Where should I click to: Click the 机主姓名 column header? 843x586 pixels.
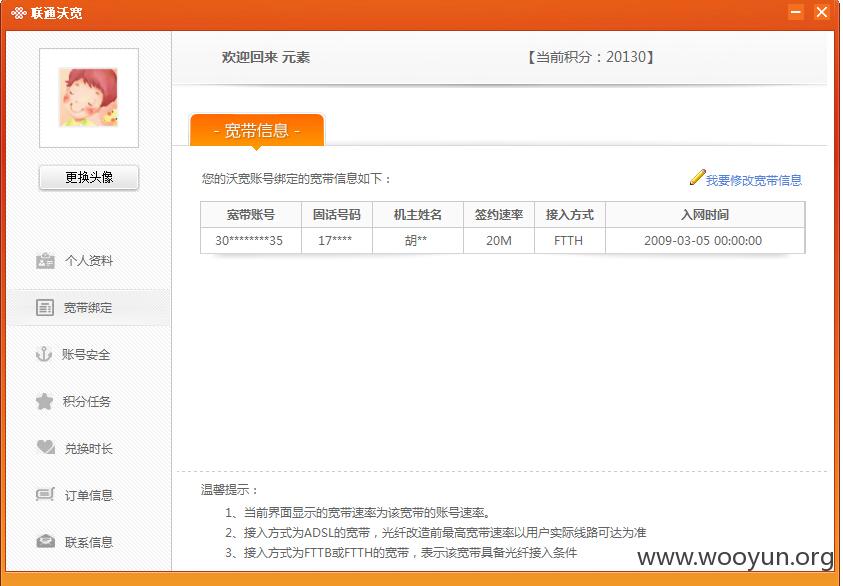(x=418, y=215)
